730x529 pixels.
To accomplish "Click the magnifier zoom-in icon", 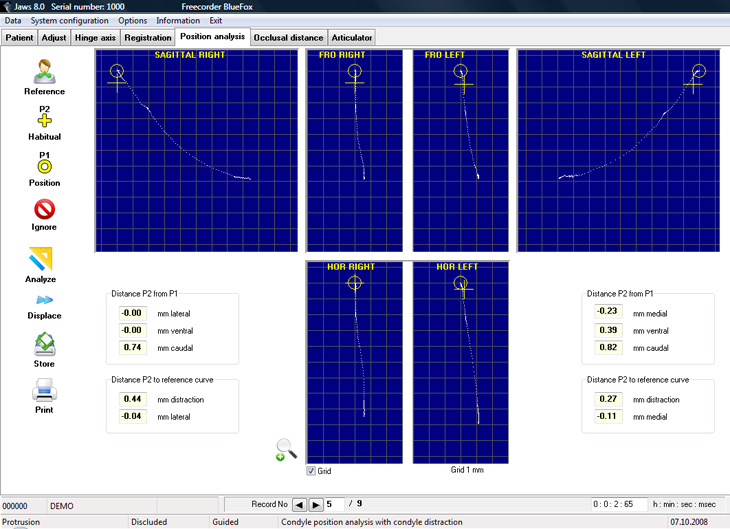I will (286, 450).
